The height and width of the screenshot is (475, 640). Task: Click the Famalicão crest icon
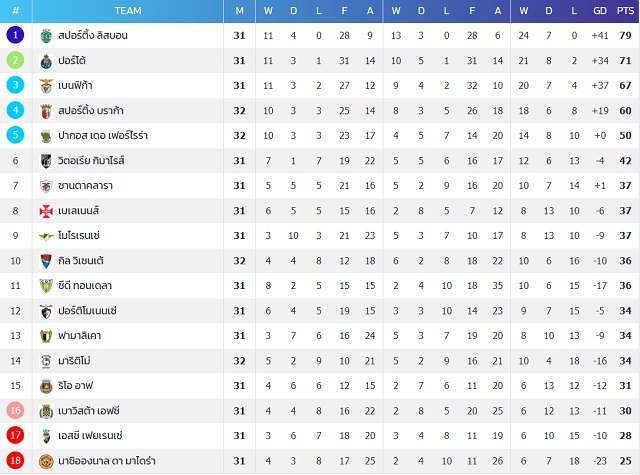[46, 336]
